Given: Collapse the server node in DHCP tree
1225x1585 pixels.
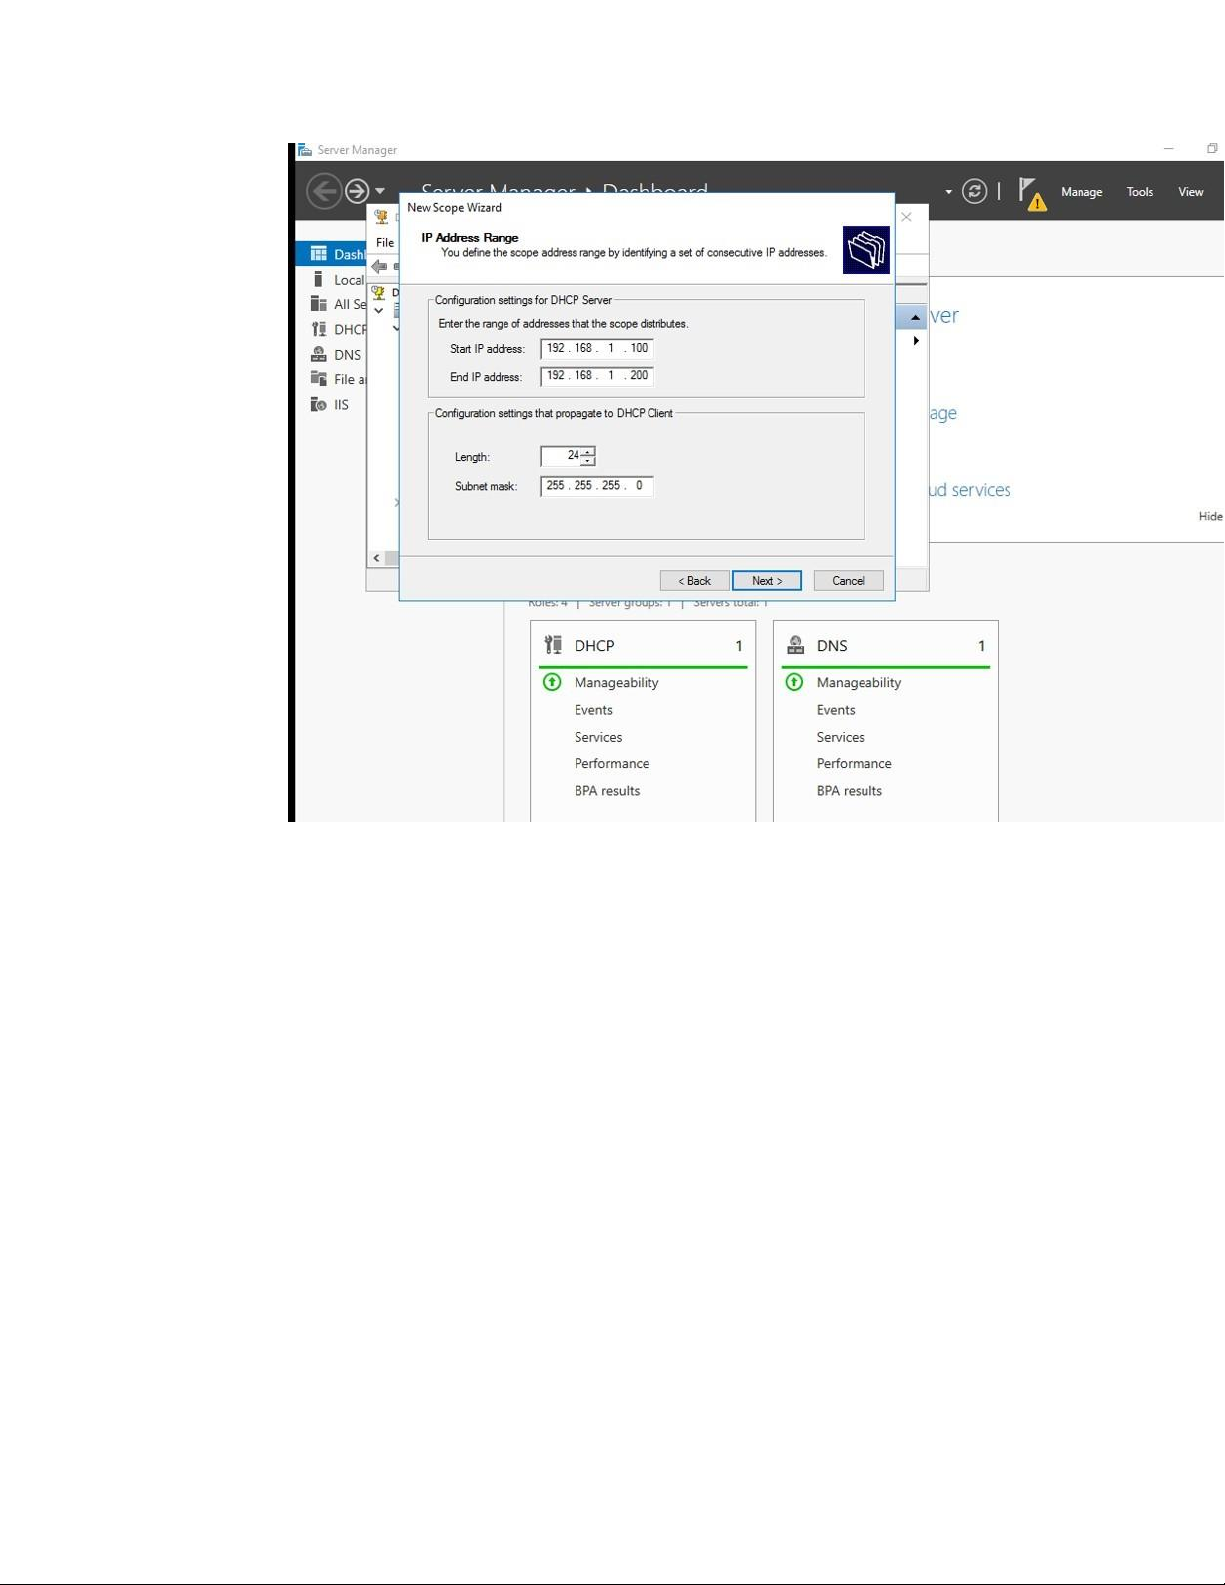Looking at the screenshot, I should tap(379, 310).
